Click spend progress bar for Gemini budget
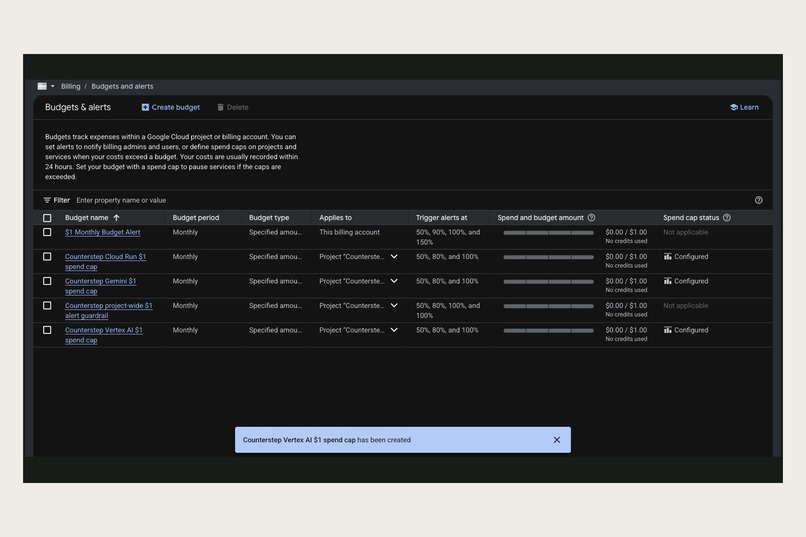 click(x=548, y=282)
